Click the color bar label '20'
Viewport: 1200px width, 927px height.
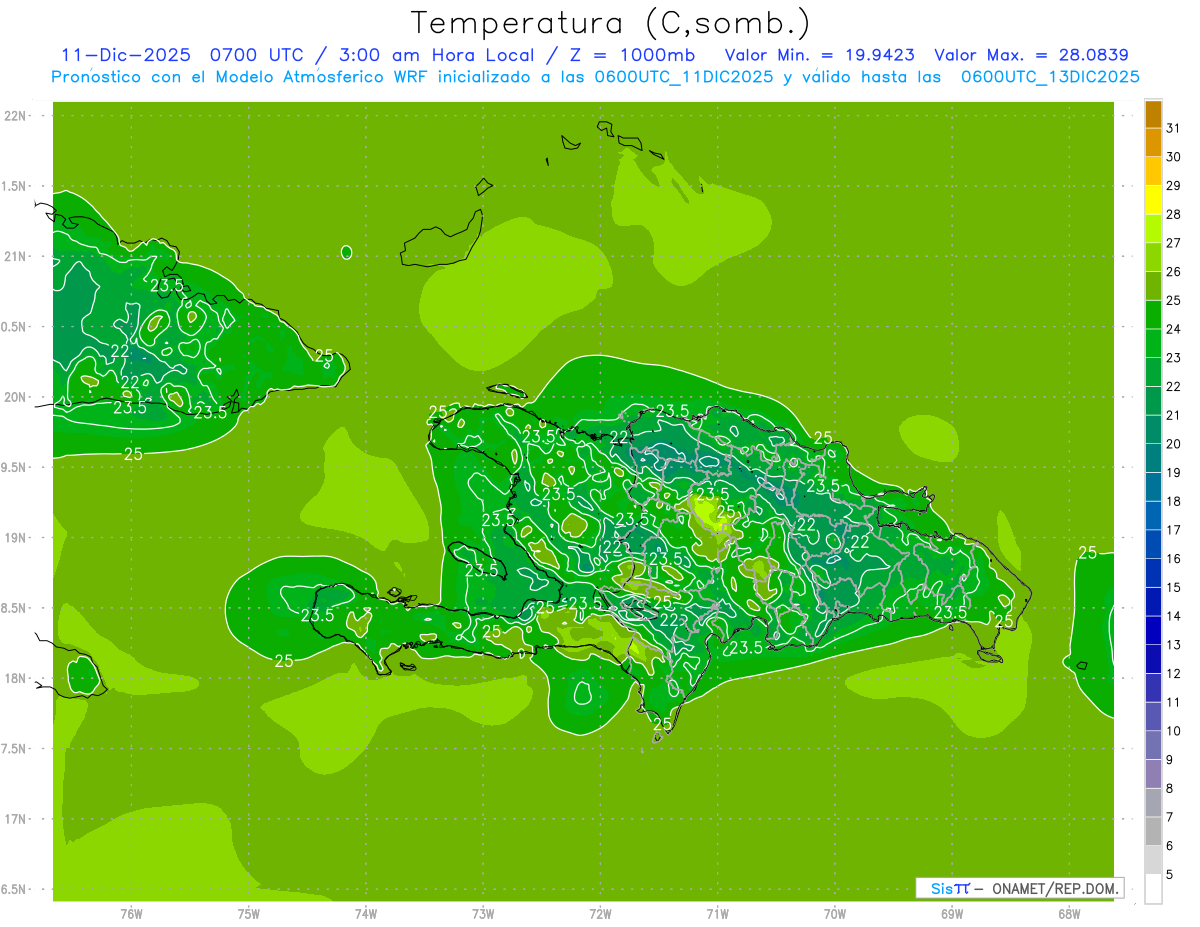coord(1174,443)
